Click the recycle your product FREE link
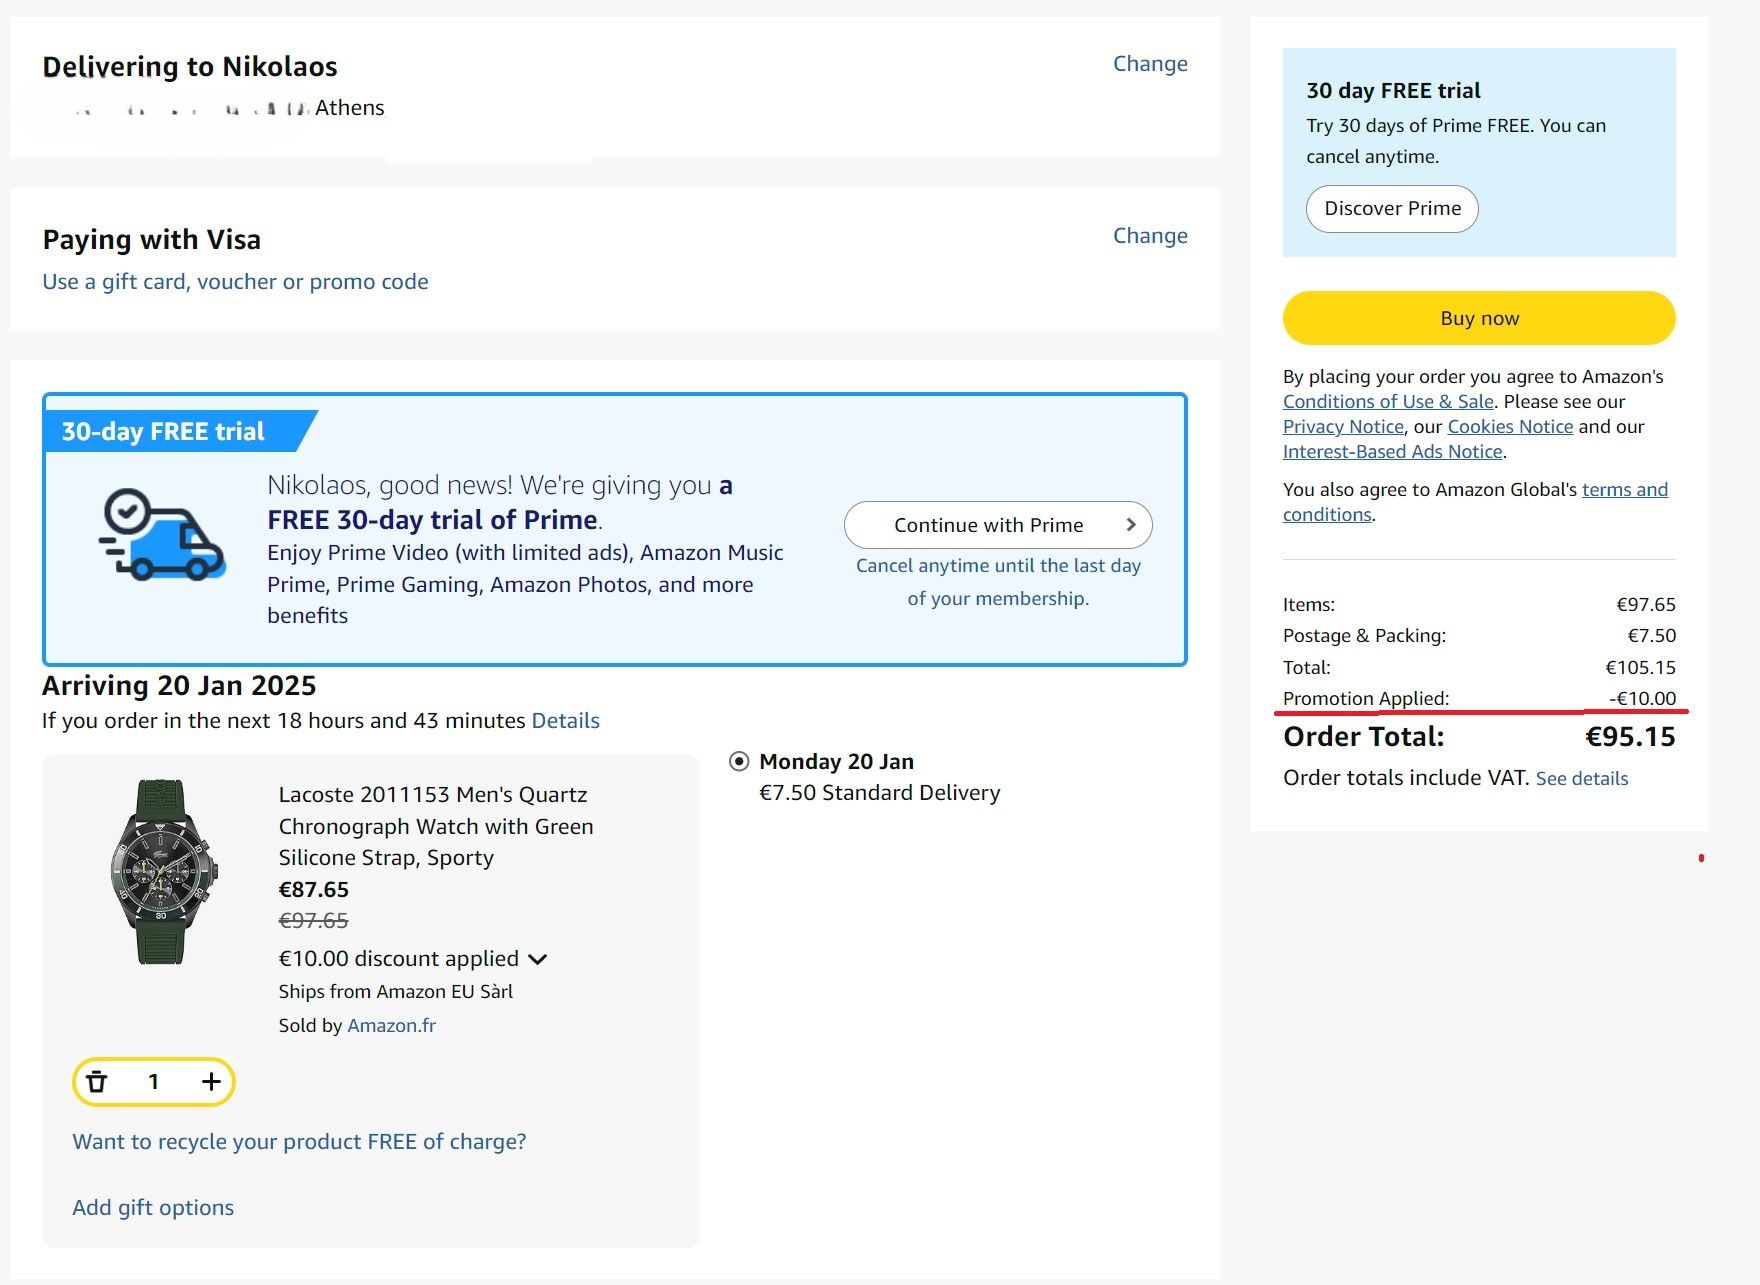 pyautogui.click(x=299, y=1142)
